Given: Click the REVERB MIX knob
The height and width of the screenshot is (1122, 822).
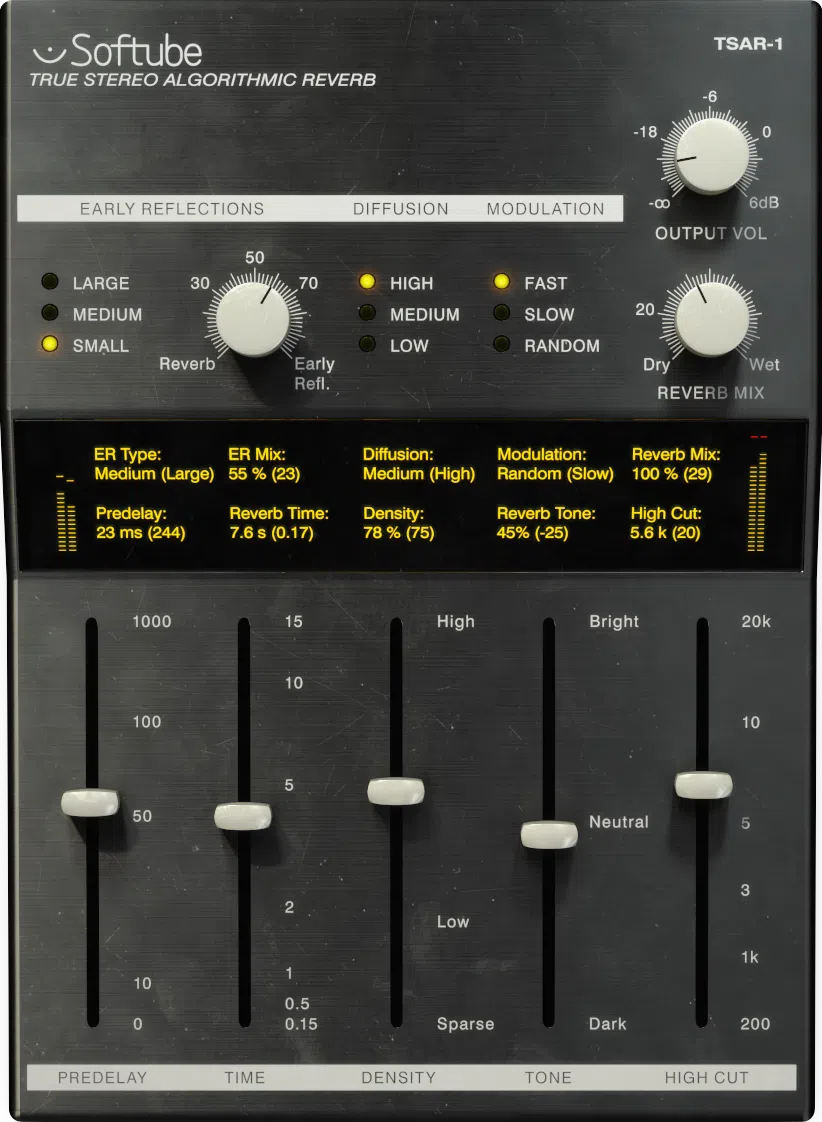Looking at the screenshot, I should coord(711,320).
